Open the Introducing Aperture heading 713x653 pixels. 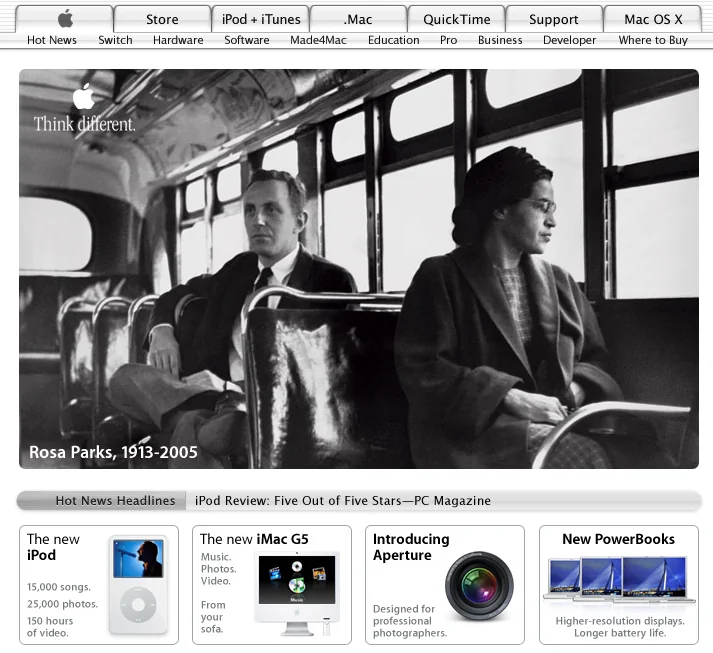click(411, 547)
